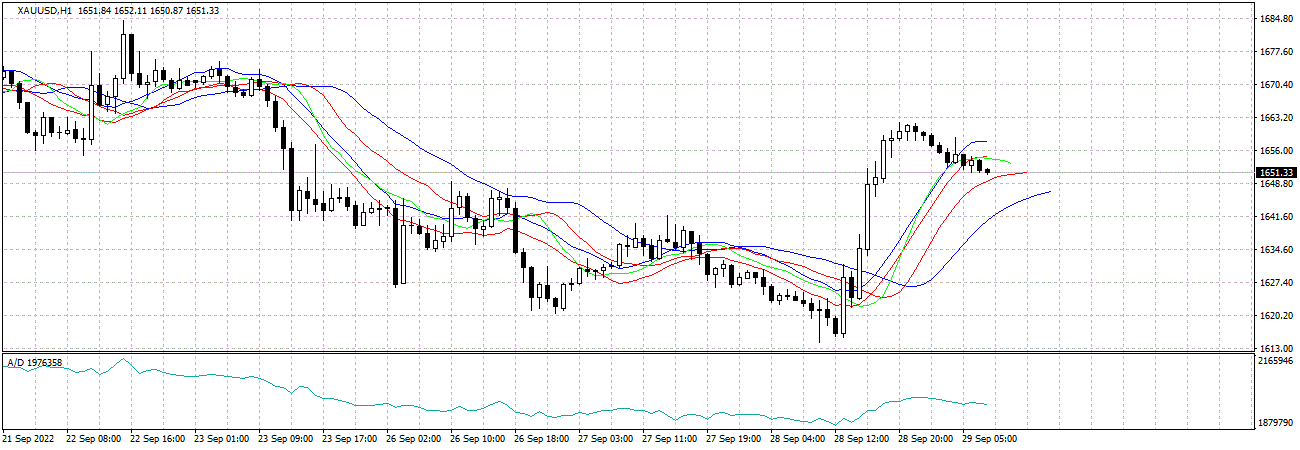
Task: Click the 26 Sep 10:00 time label
Action: (476, 439)
